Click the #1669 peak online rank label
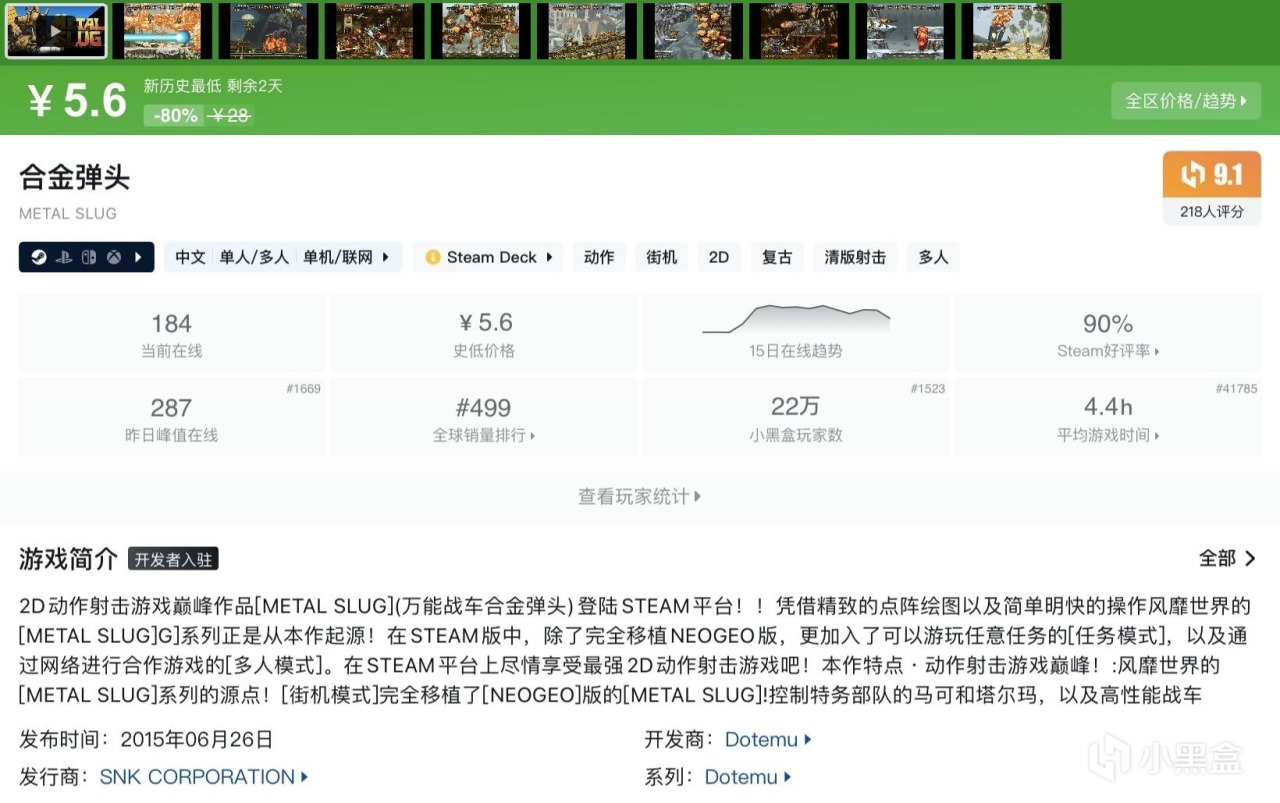Screen dimensions: 1280x803 point(303,389)
